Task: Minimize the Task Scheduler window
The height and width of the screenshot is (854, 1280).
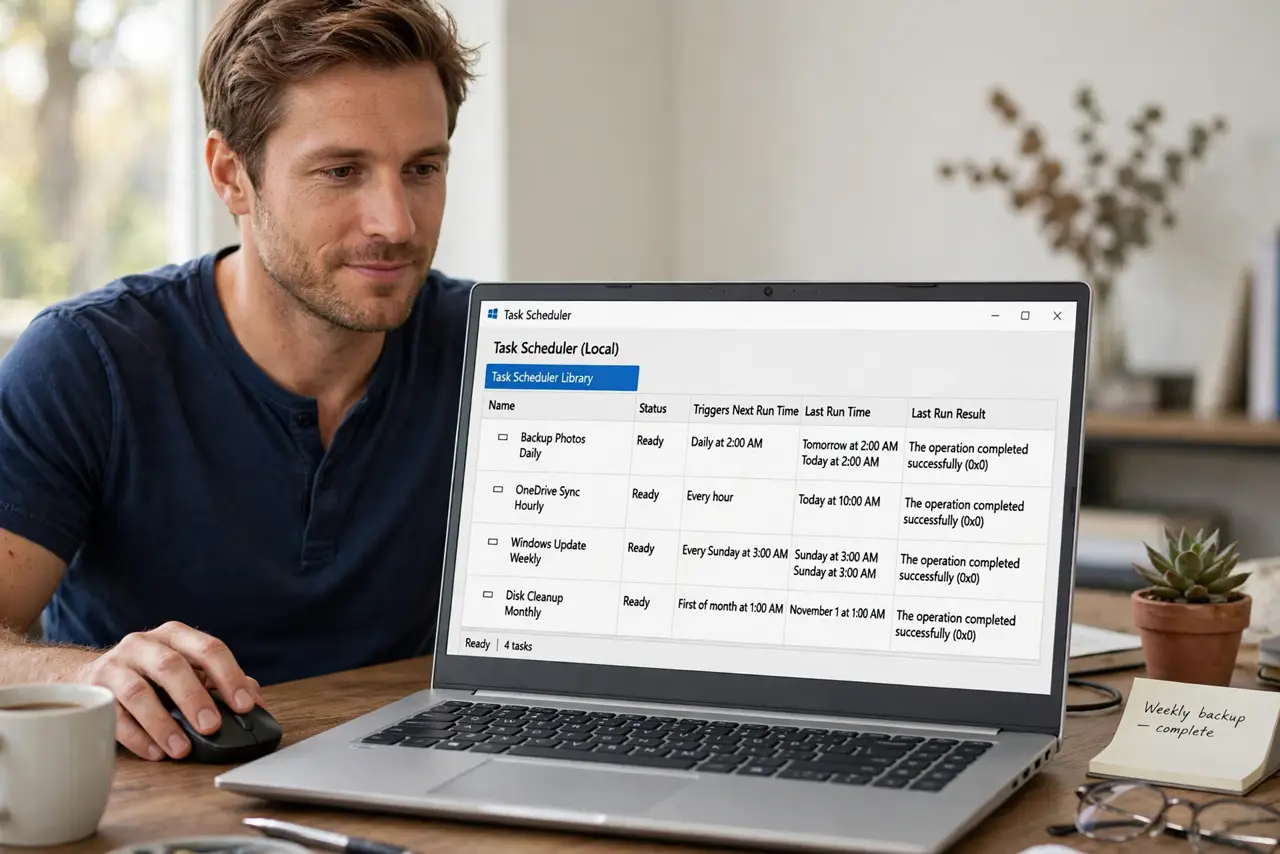Action: tap(994, 316)
